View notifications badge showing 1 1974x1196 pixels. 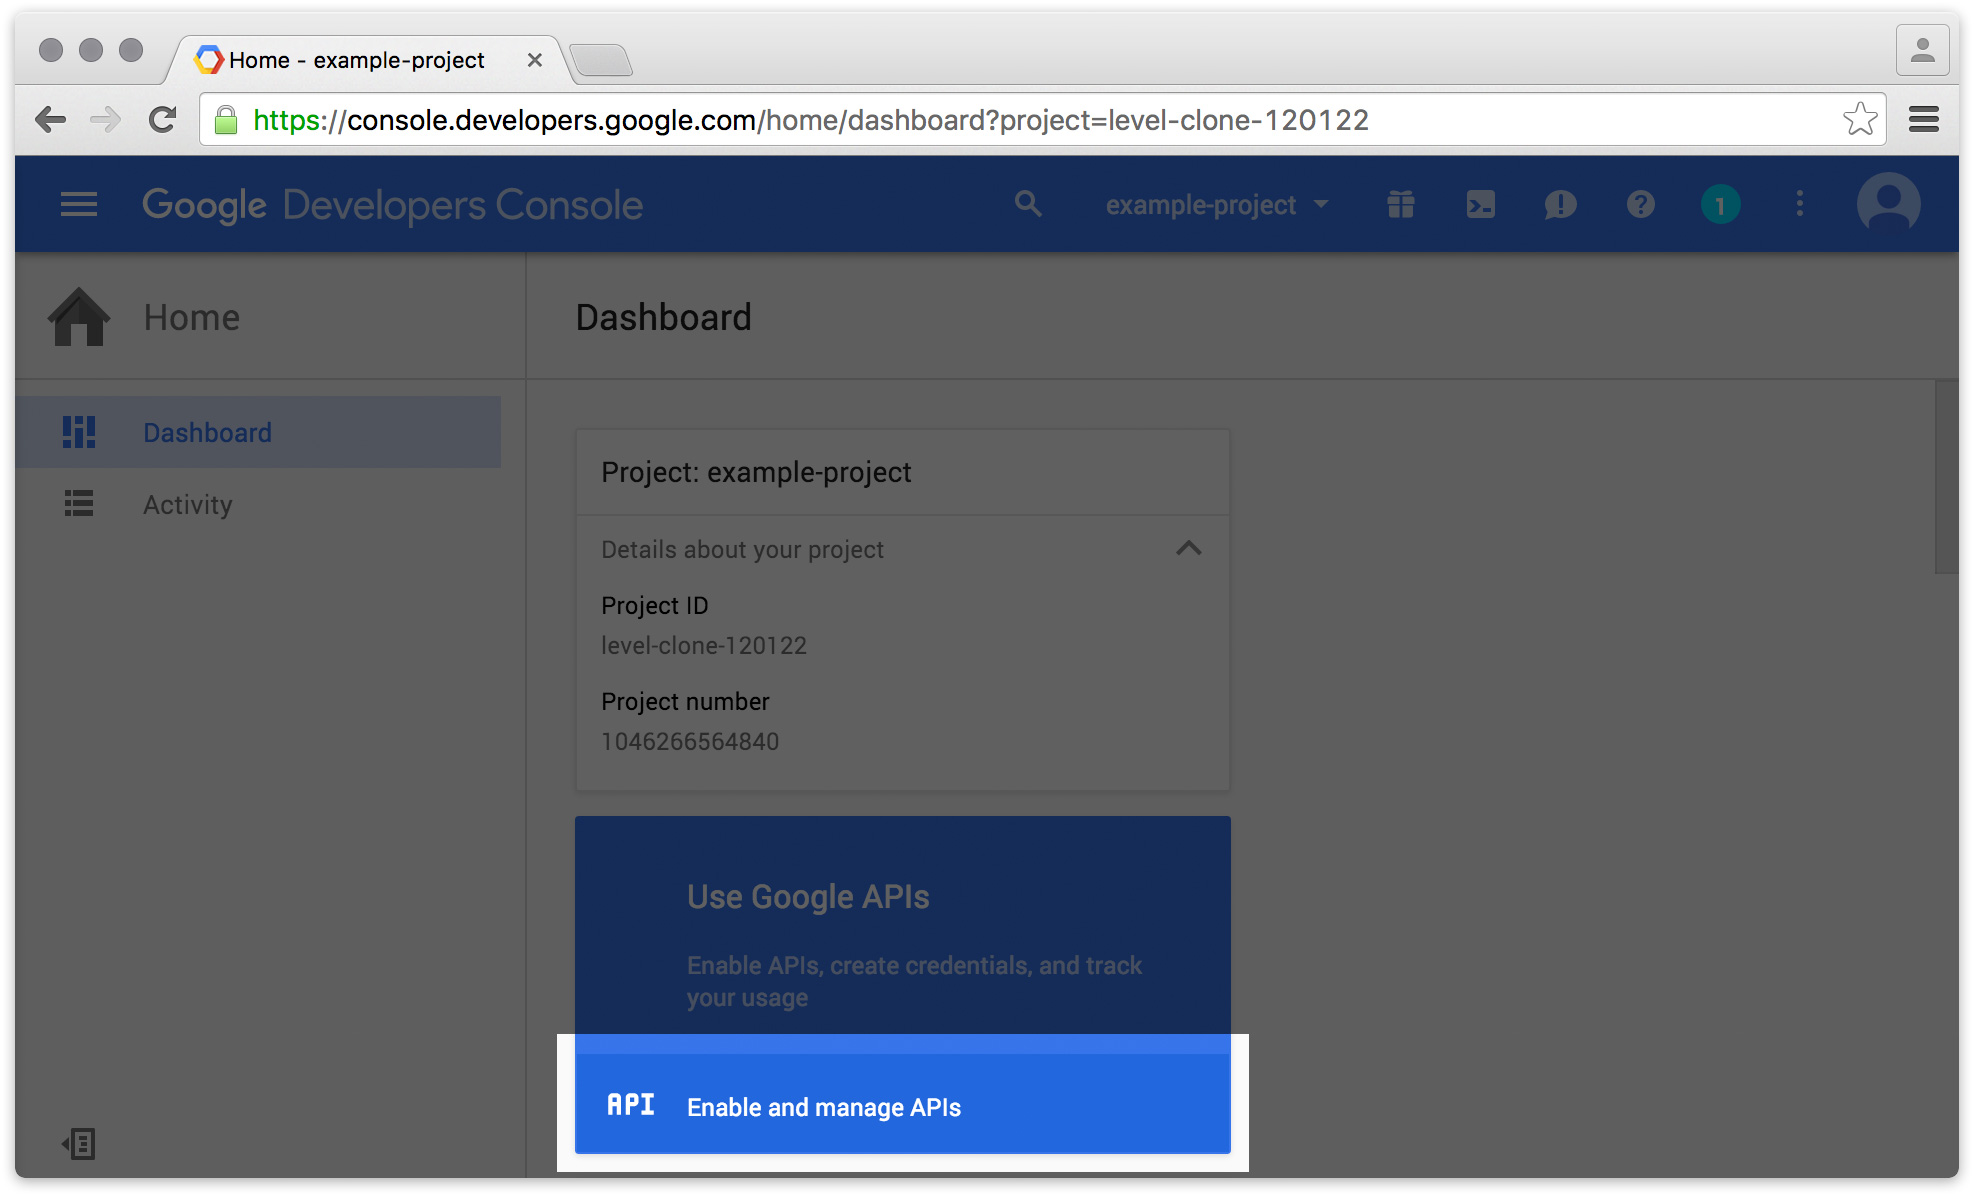[x=1720, y=205]
